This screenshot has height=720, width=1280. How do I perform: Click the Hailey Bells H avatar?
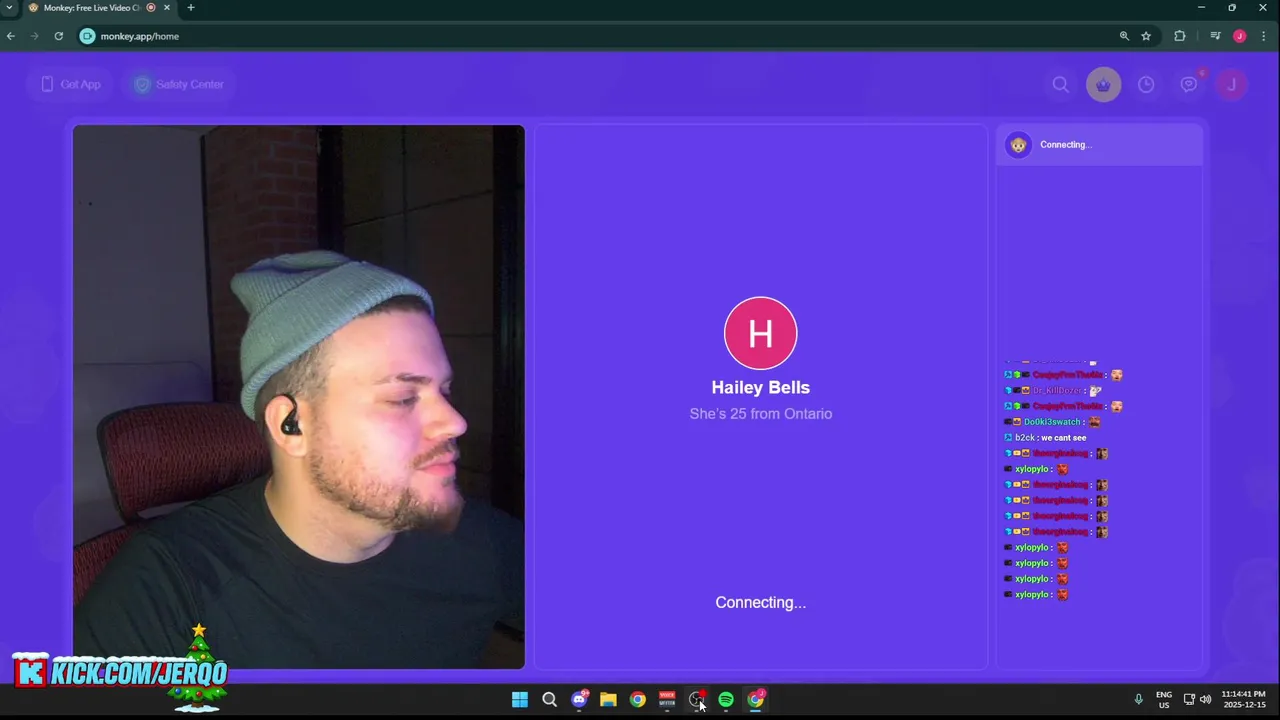761,333
